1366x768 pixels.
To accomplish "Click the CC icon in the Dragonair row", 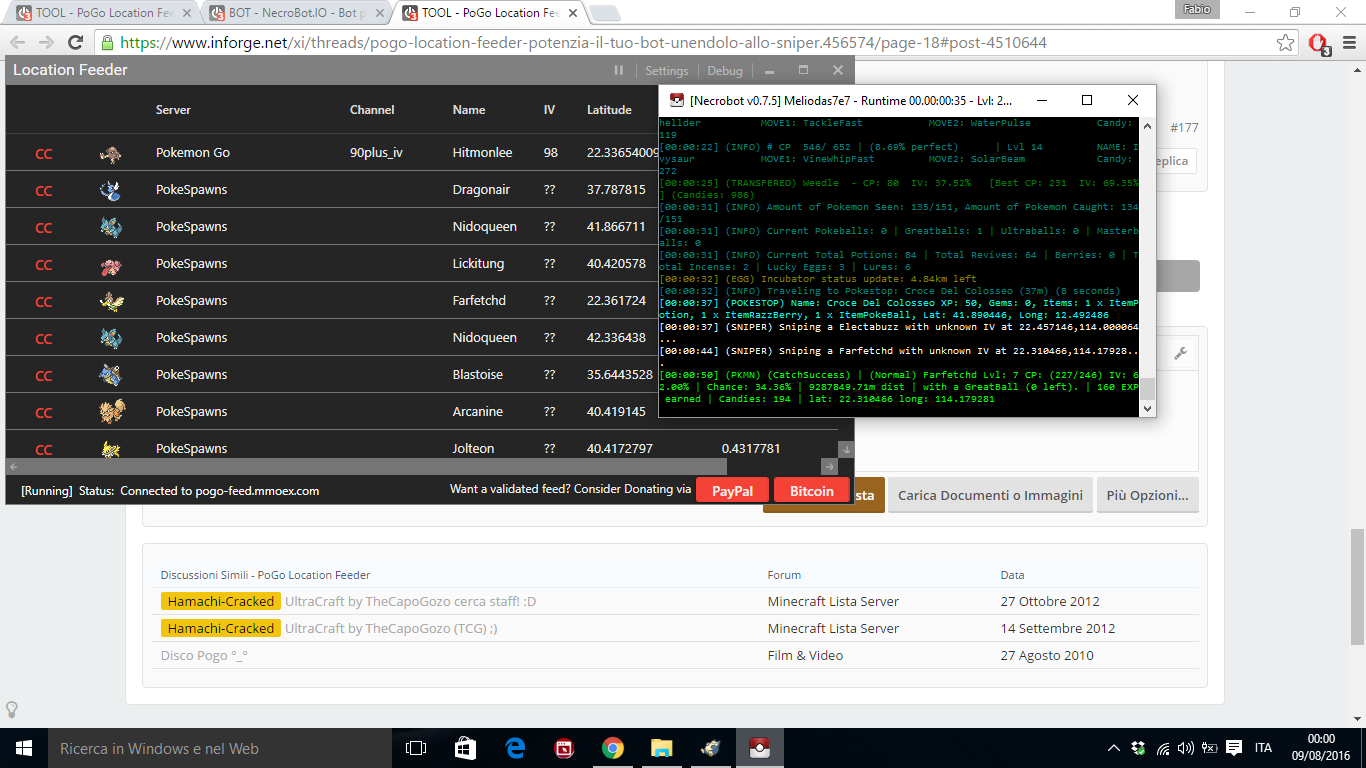I will click(44, 190).
